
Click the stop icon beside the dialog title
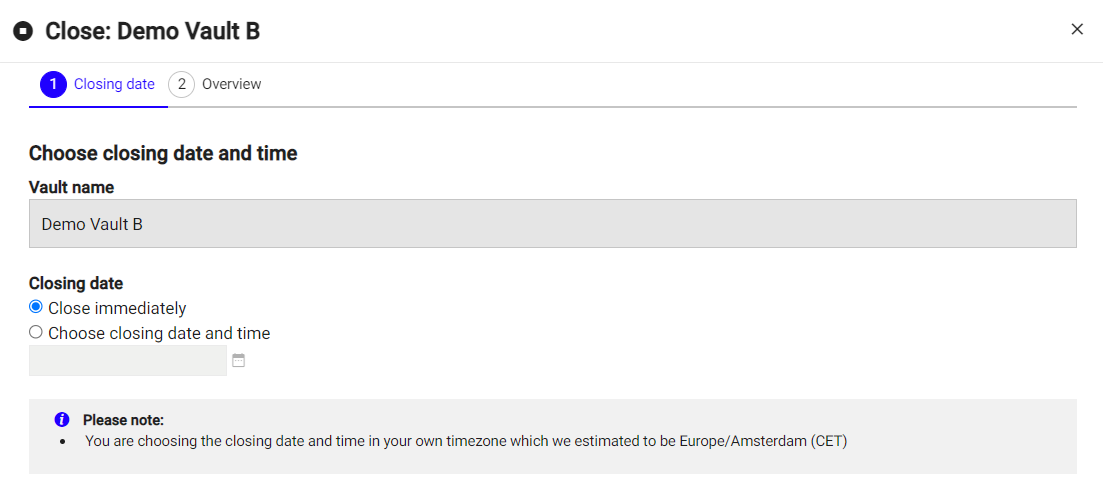[x=23, y=31]
